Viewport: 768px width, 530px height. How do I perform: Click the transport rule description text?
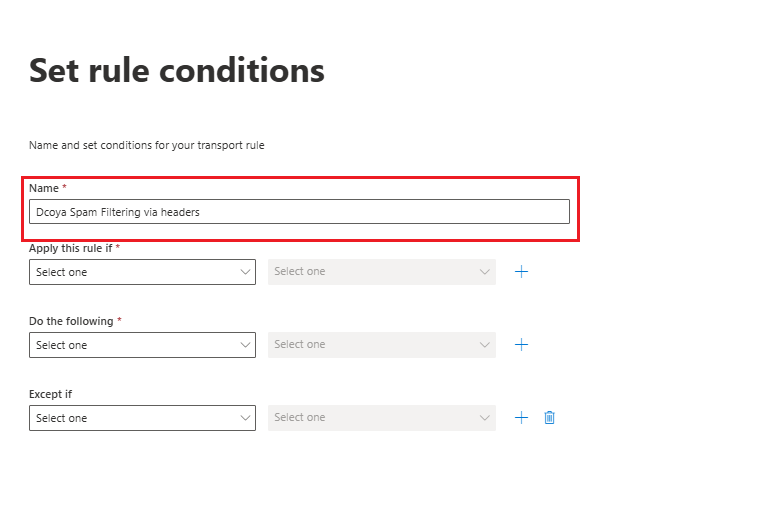pos(146,145)
